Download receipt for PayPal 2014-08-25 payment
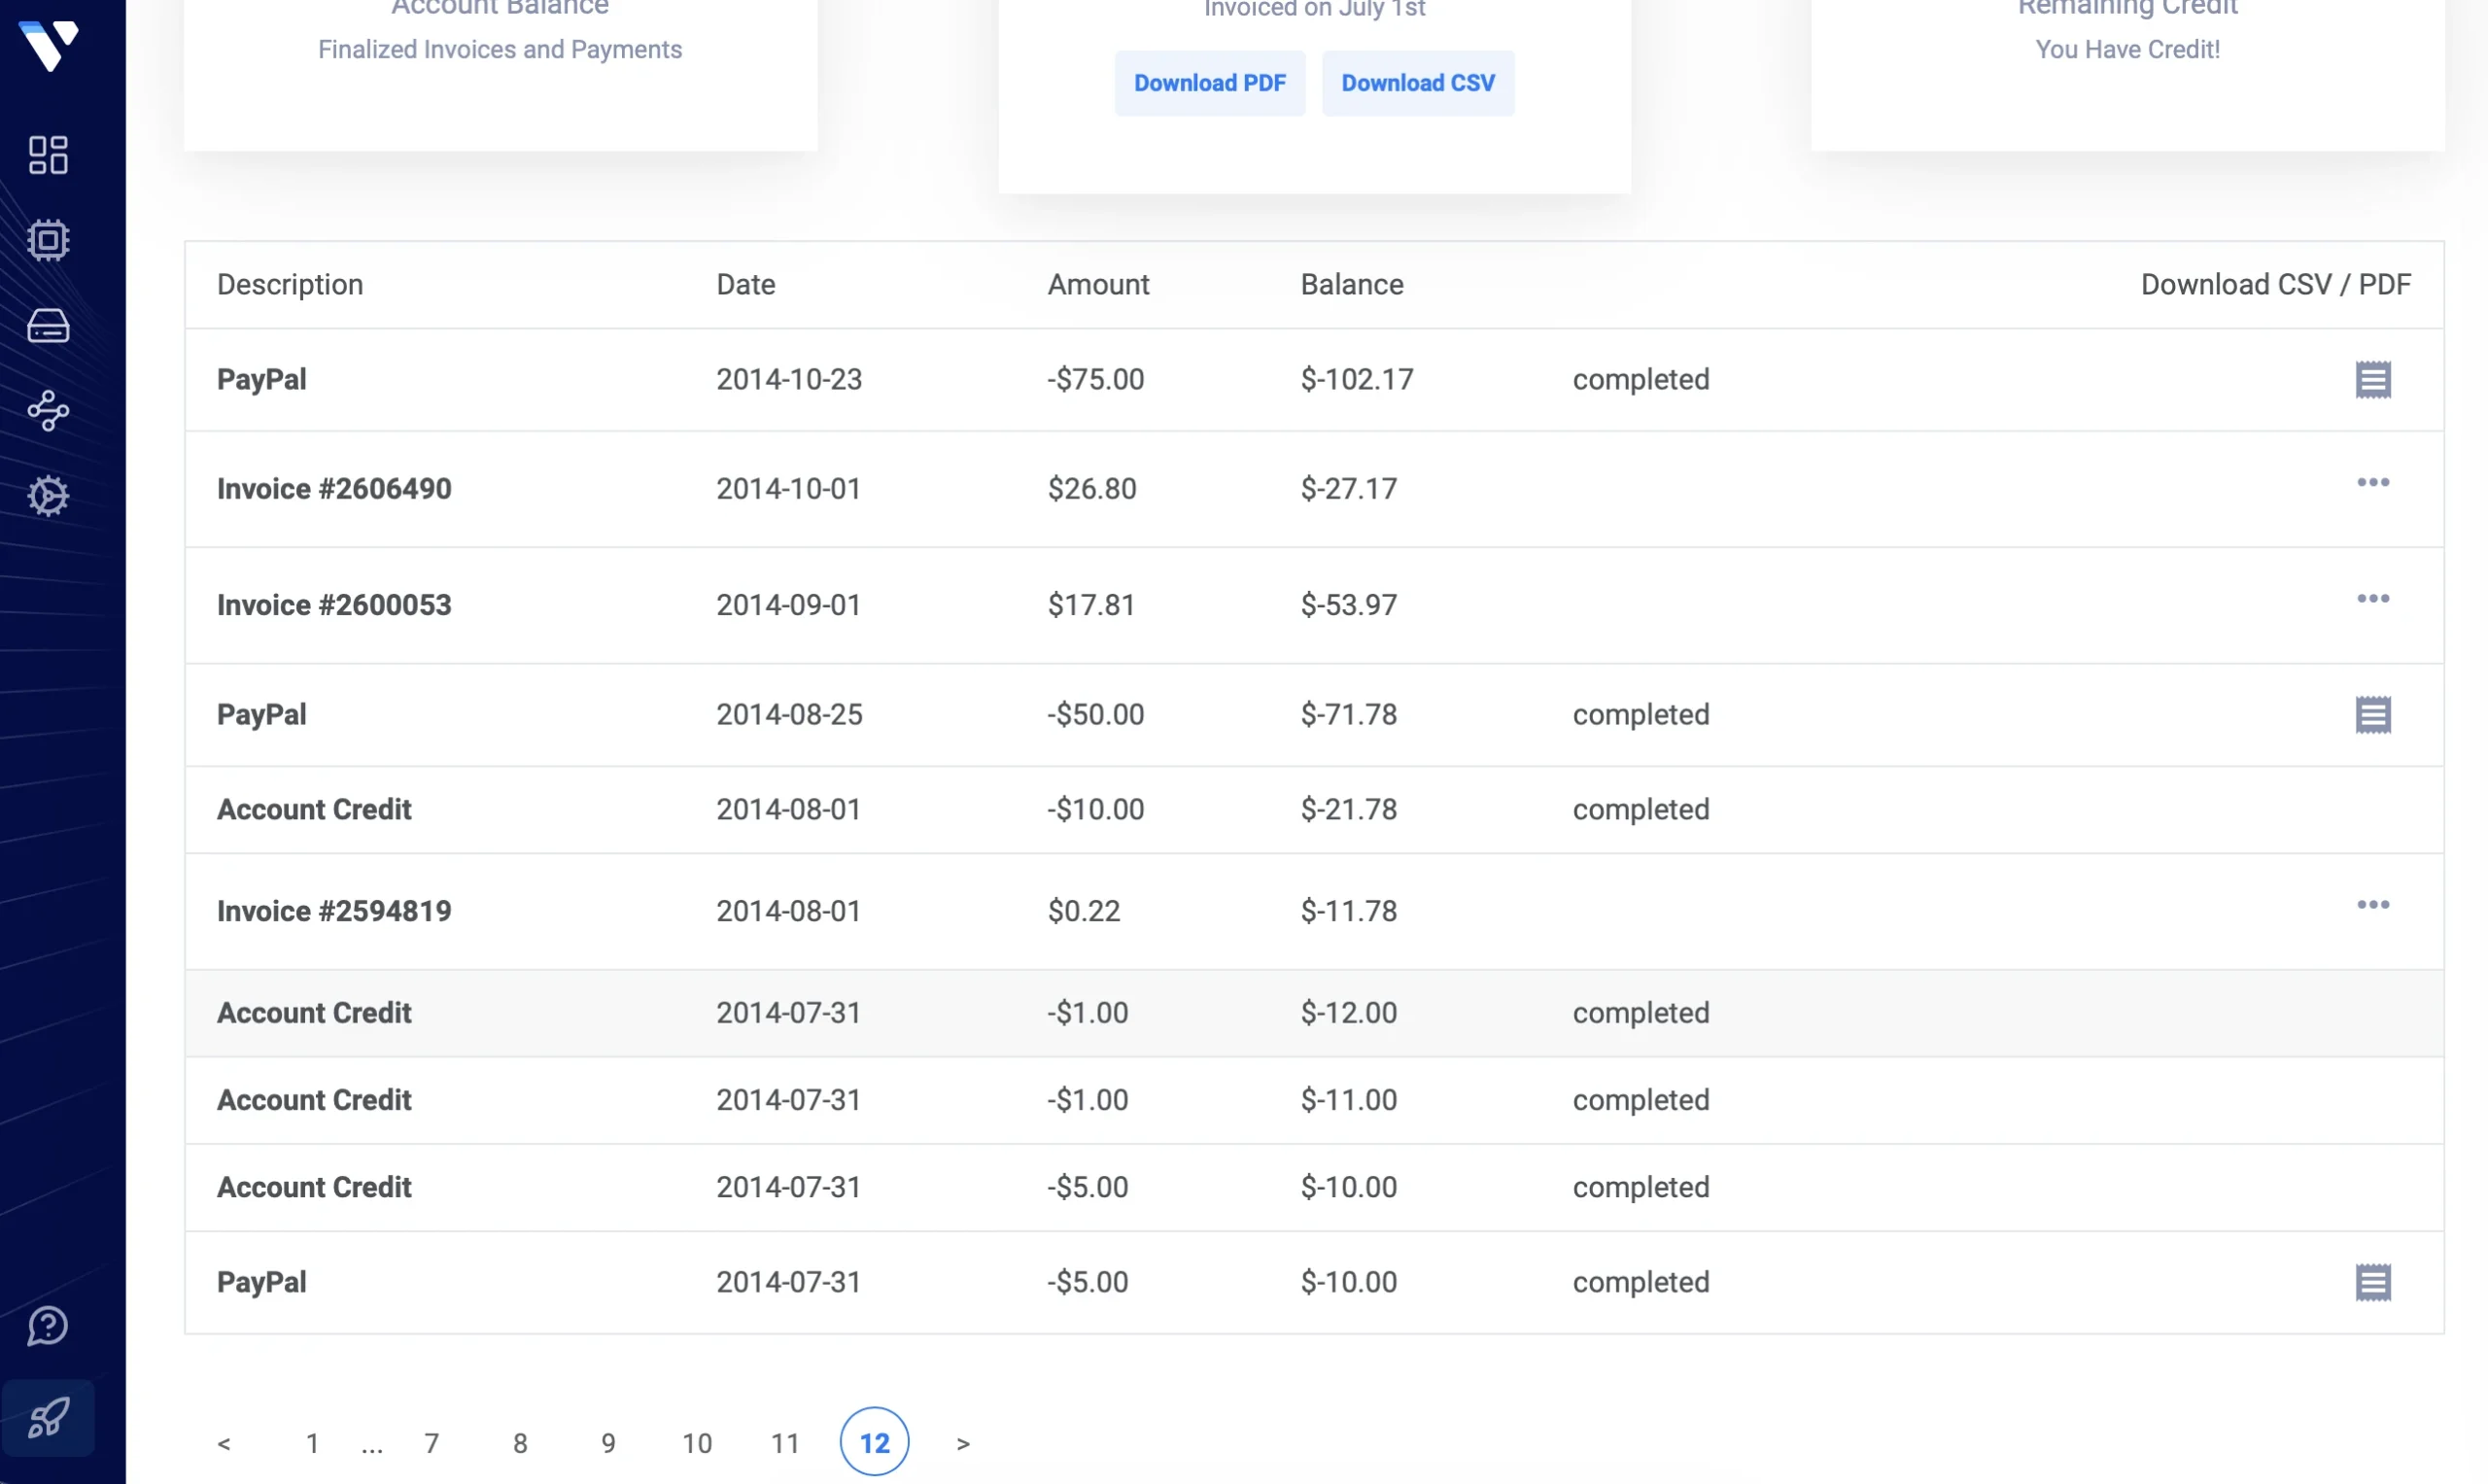The height and width of the screenshot is (1484, 2488). click(x=2373, y=715)
